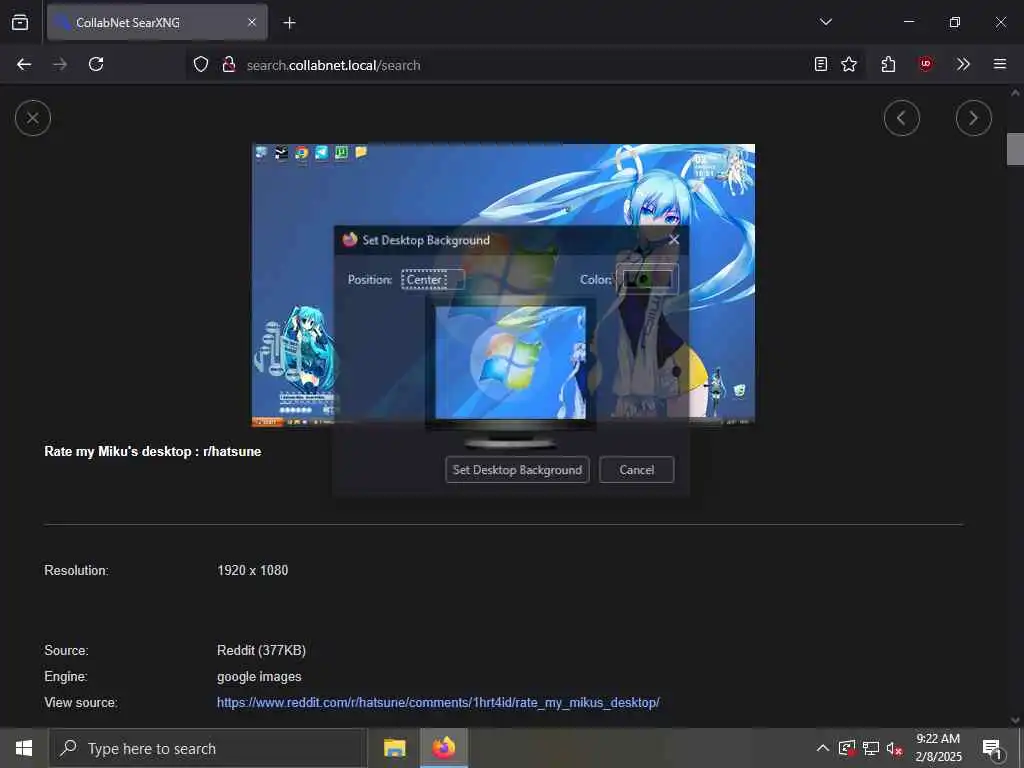This screenshot has width=1024, height=768.
Task: Cancel the Set Desktop Background dialog
Action: 637,470
